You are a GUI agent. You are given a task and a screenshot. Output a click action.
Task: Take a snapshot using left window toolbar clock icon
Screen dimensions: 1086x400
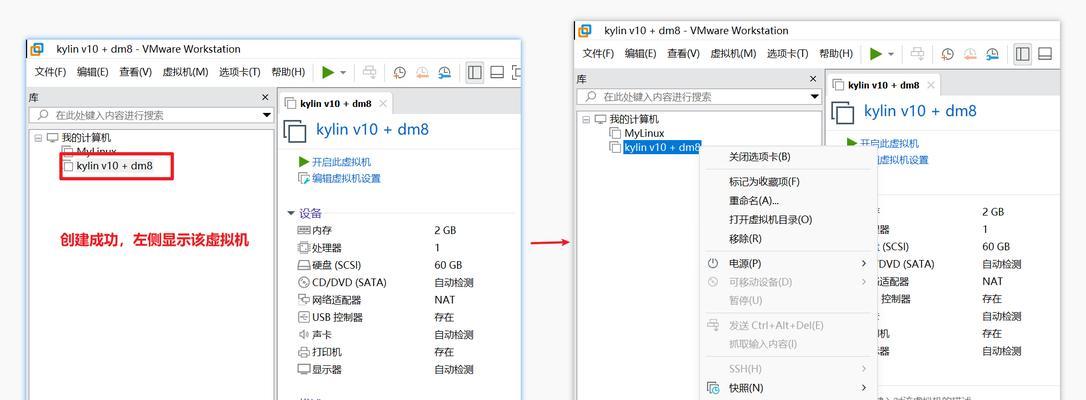(400, 72)
